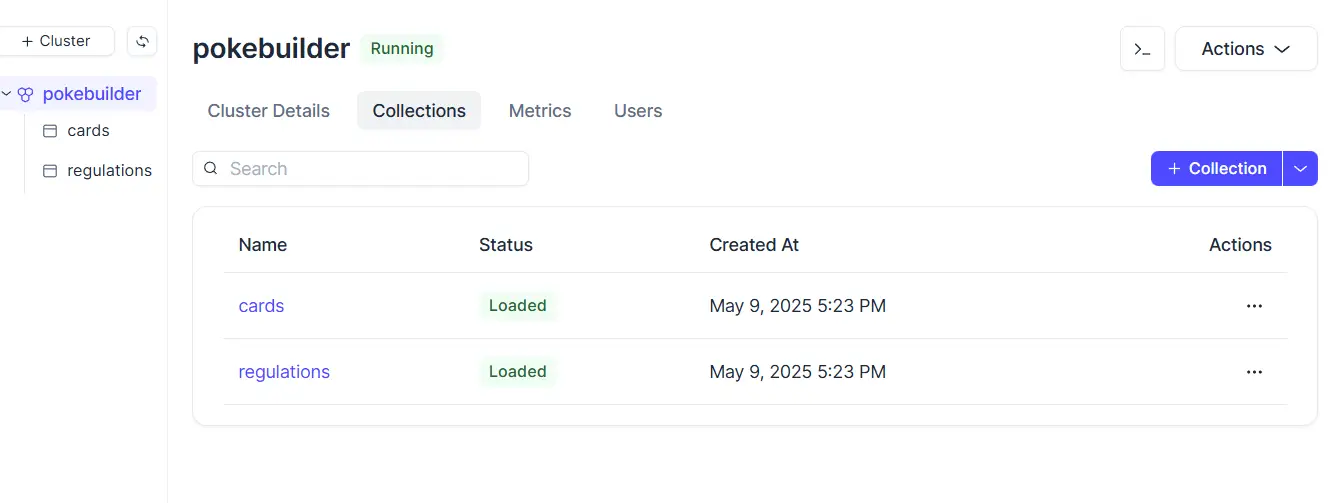Open the cards collection link in table
This screenshot has height=503, width=1339.
[261, 306]
